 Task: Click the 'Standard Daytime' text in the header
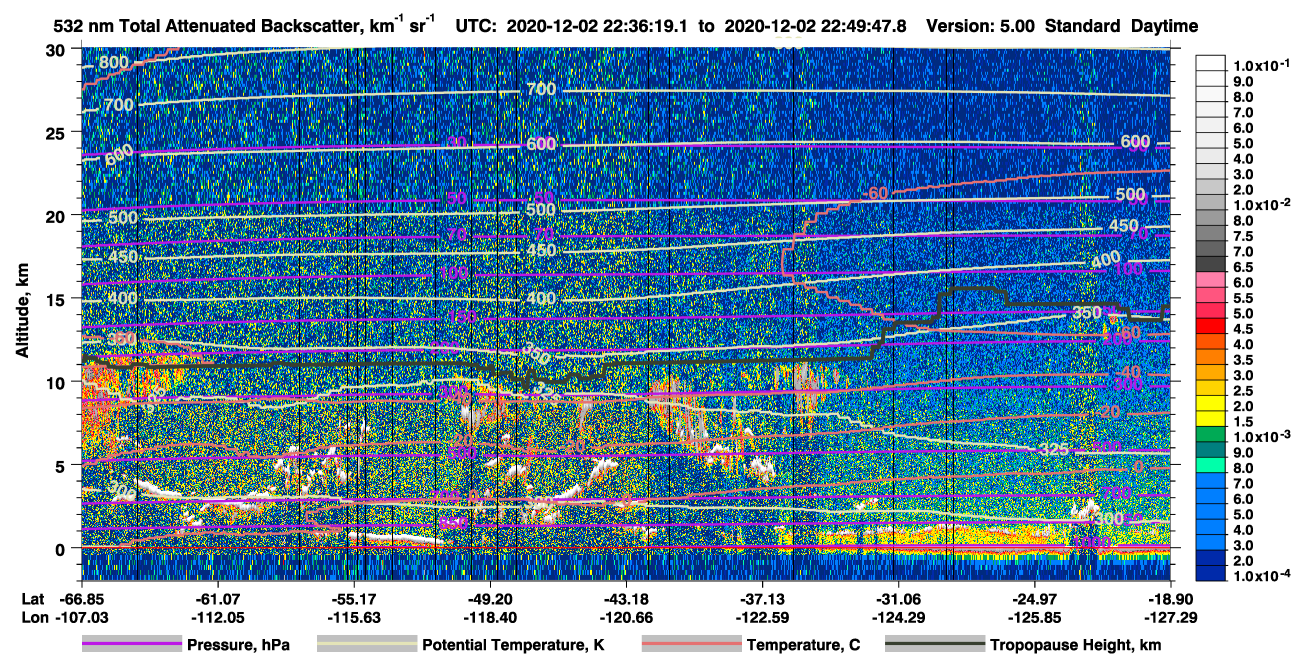(1124, 27)
